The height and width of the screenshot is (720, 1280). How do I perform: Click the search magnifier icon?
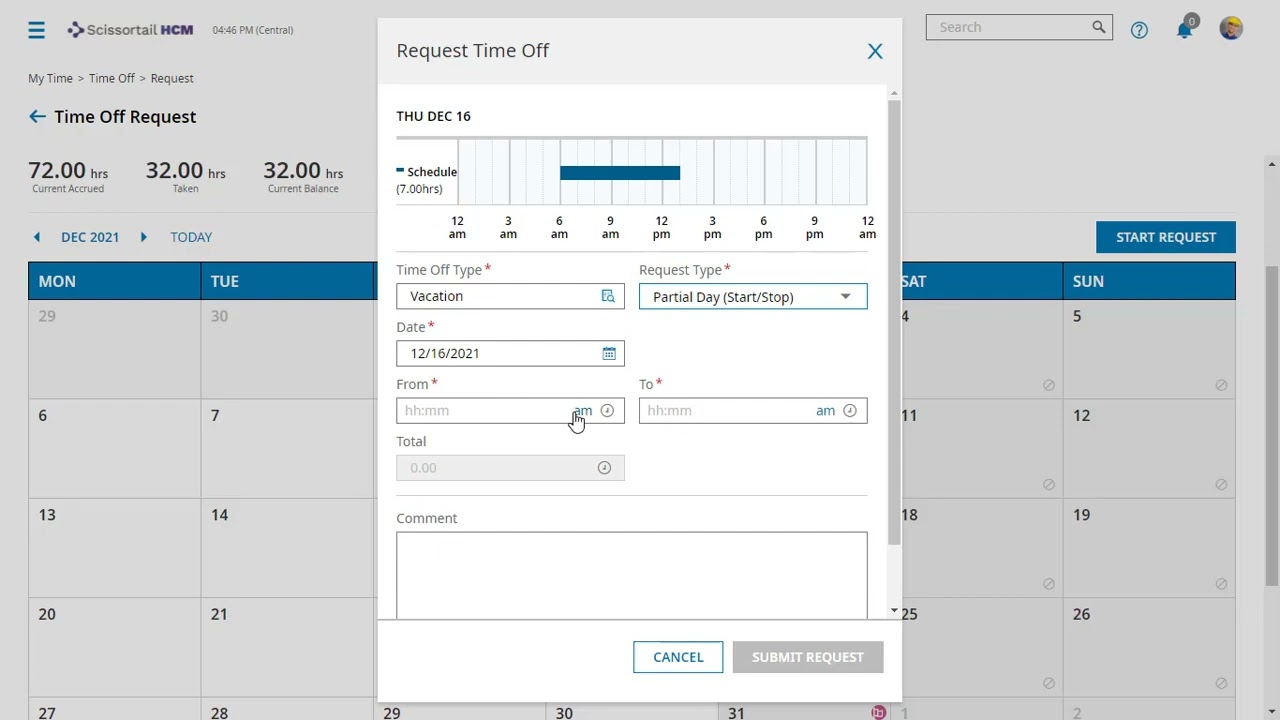click(1097, 27)
